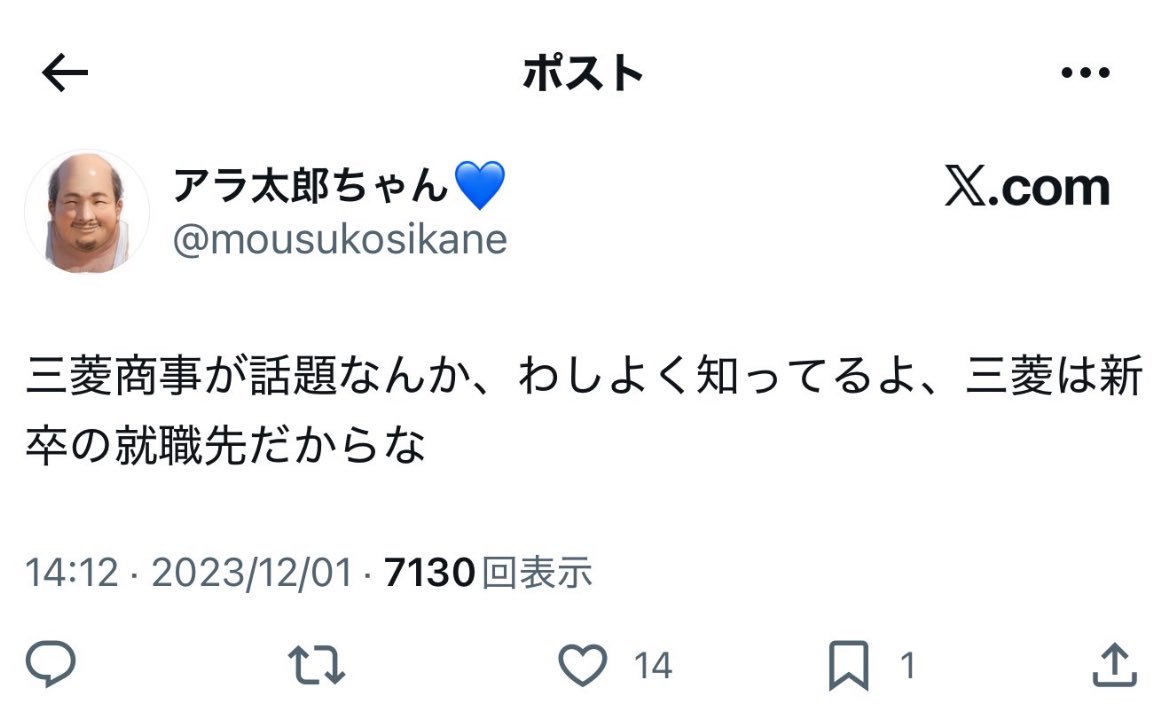
Task: Open the アラ太郎ちゃん display name
Action: tap(312, 185)
